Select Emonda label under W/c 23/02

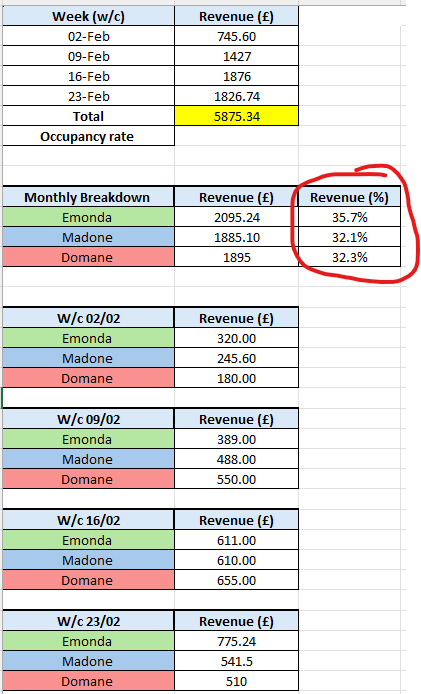coord(88,641)
